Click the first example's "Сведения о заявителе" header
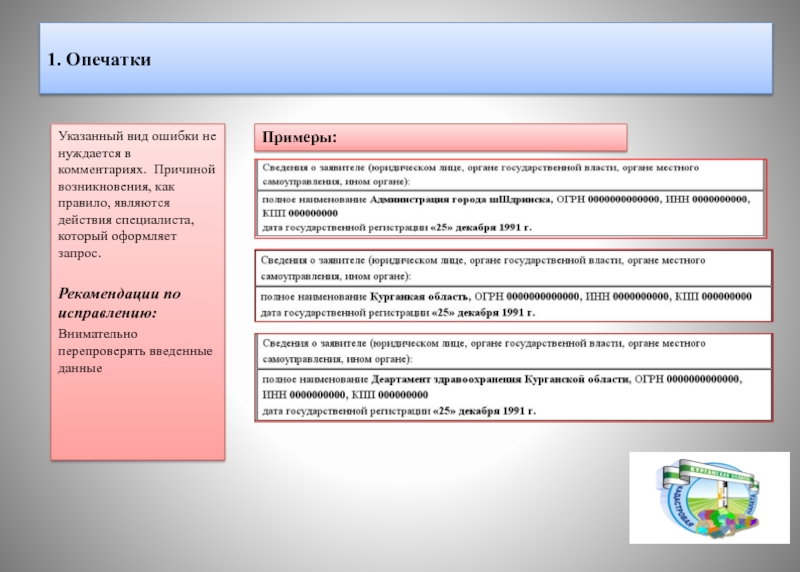Viewport: 800px width, 572px height. click(480, 175)
